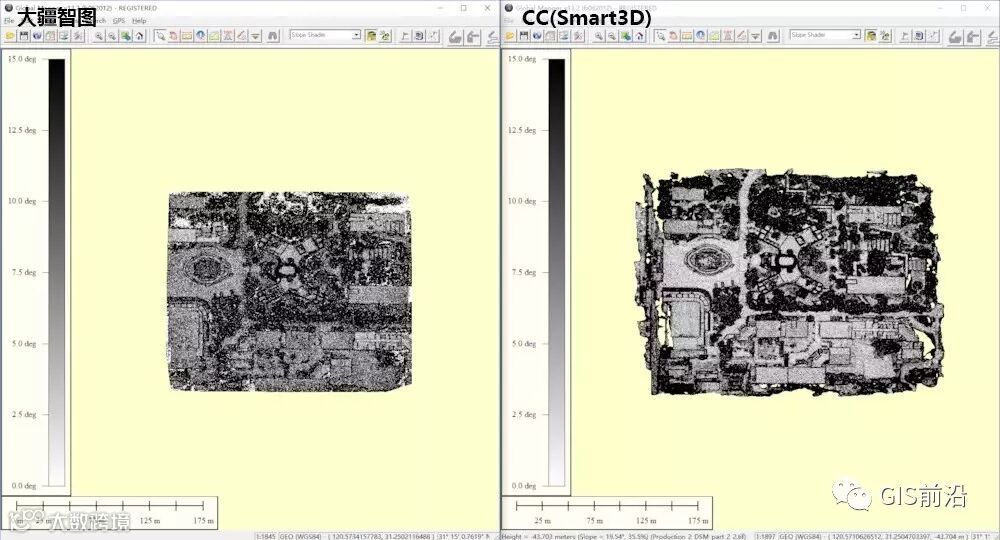Zoom Out magnifier in CC(Smart3D) window
This screenshot has height=540, width=1000.
(x=612, y=36)
